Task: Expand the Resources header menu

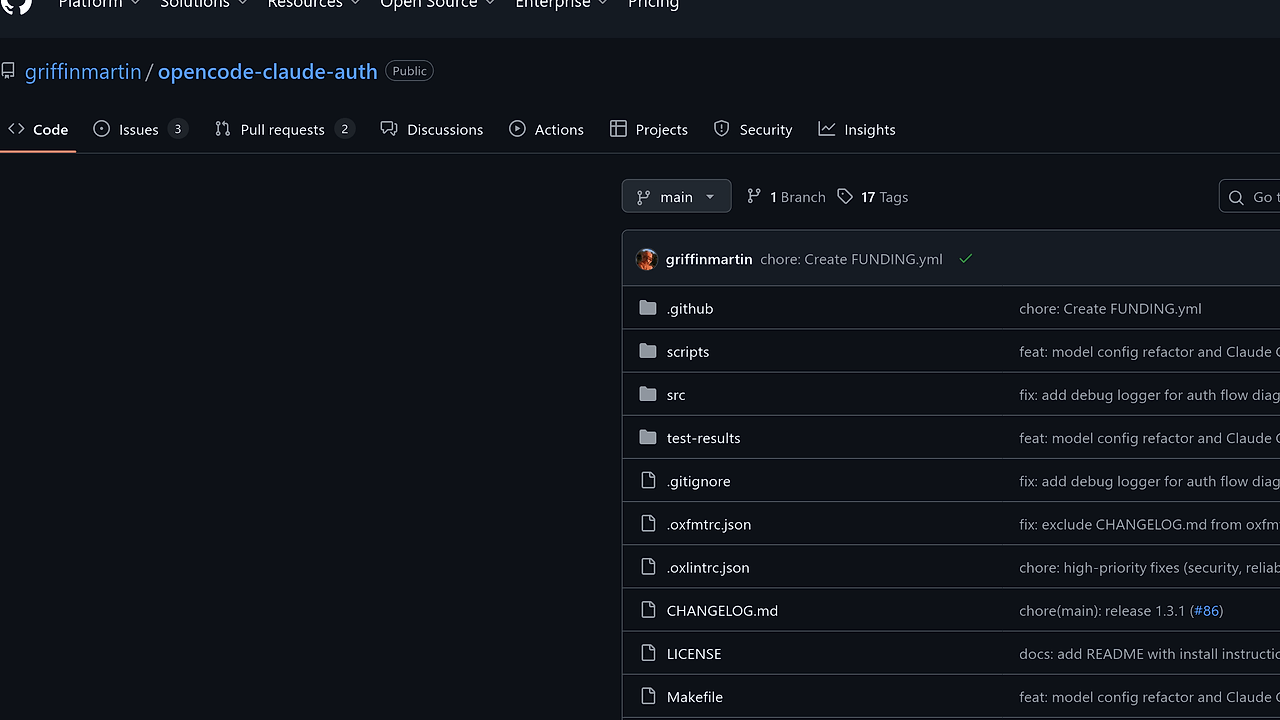Action: (314, 4)
